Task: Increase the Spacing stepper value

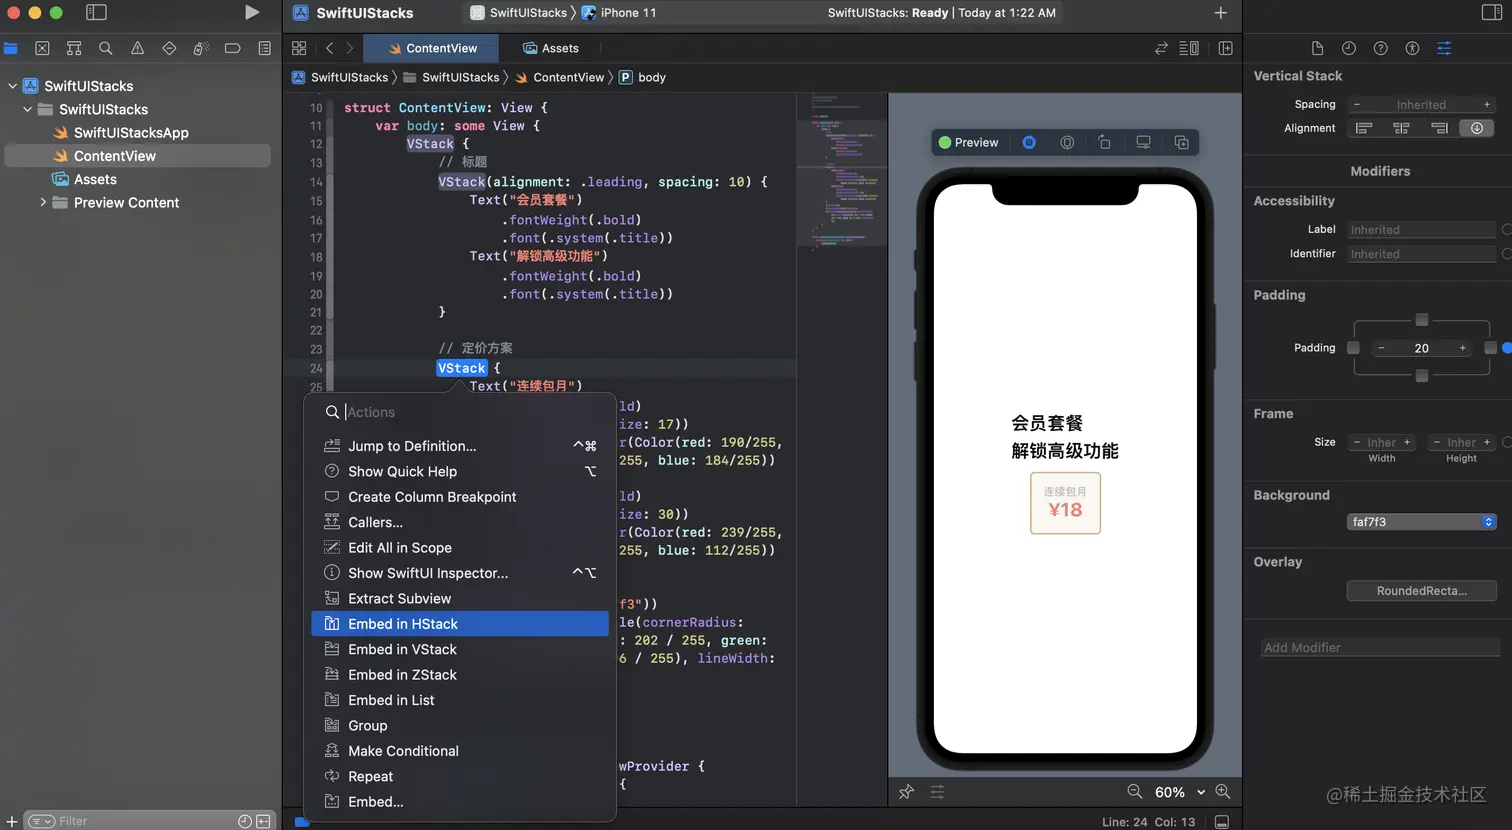Action: click(1486, 105)
